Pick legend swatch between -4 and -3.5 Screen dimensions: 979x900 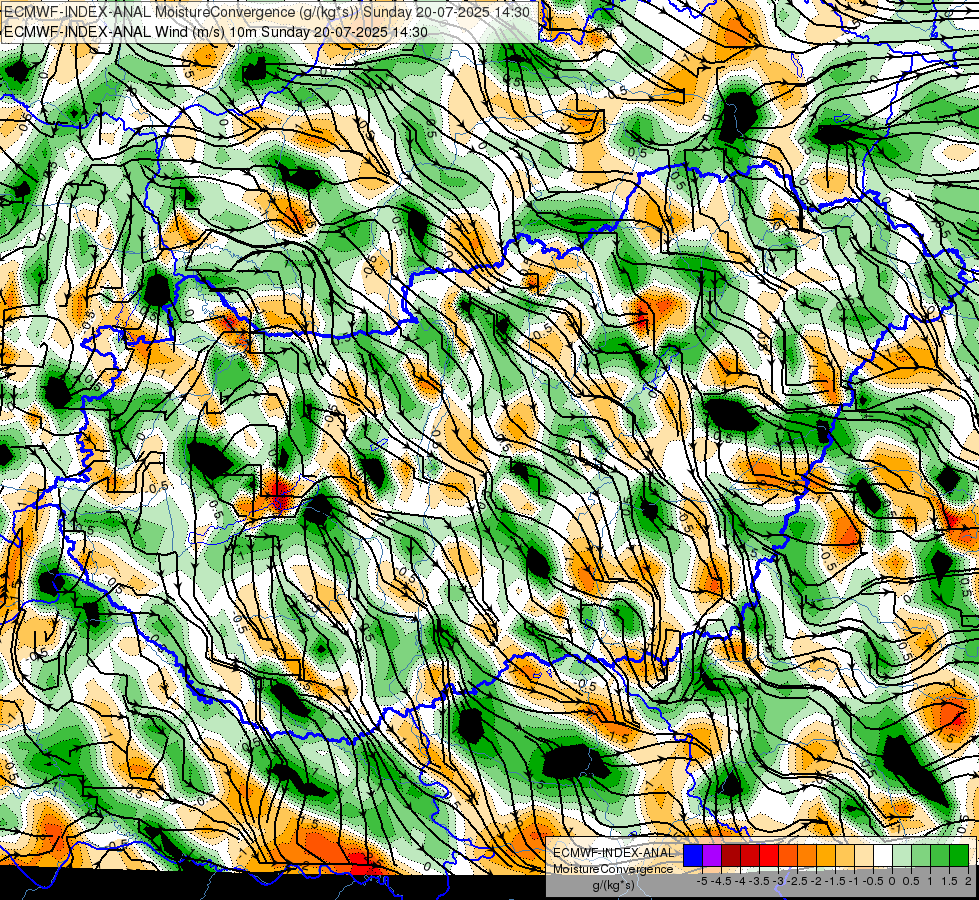pyautogui.click(x=750, y=856)
